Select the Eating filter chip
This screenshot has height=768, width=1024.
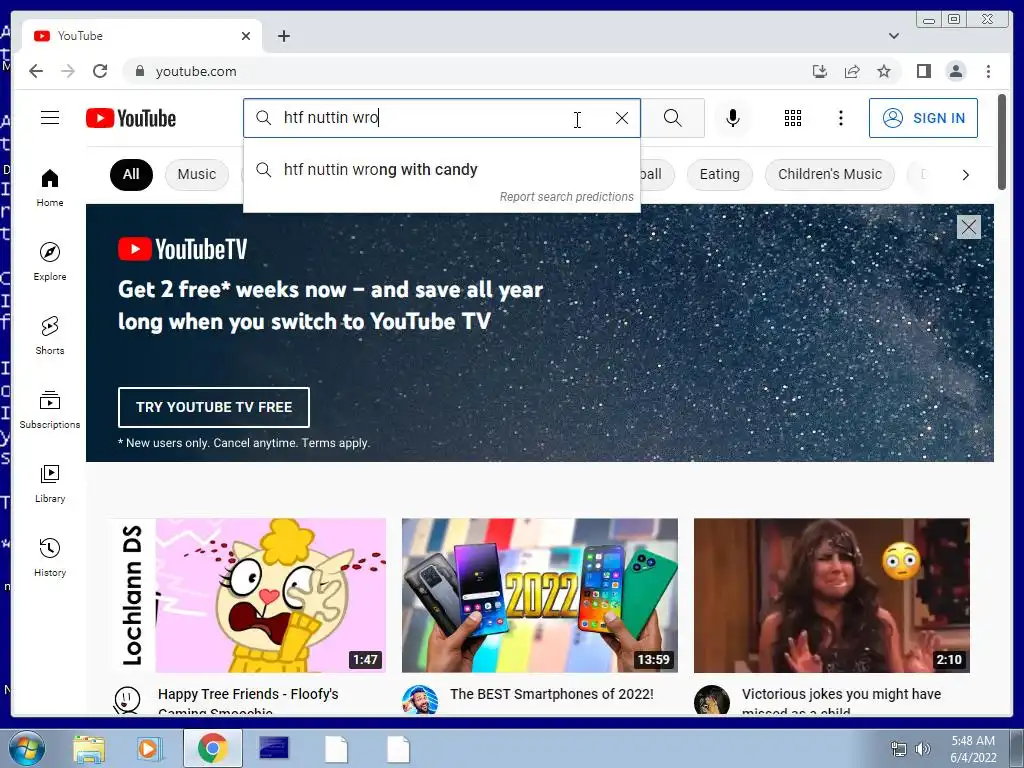point(720,174)
